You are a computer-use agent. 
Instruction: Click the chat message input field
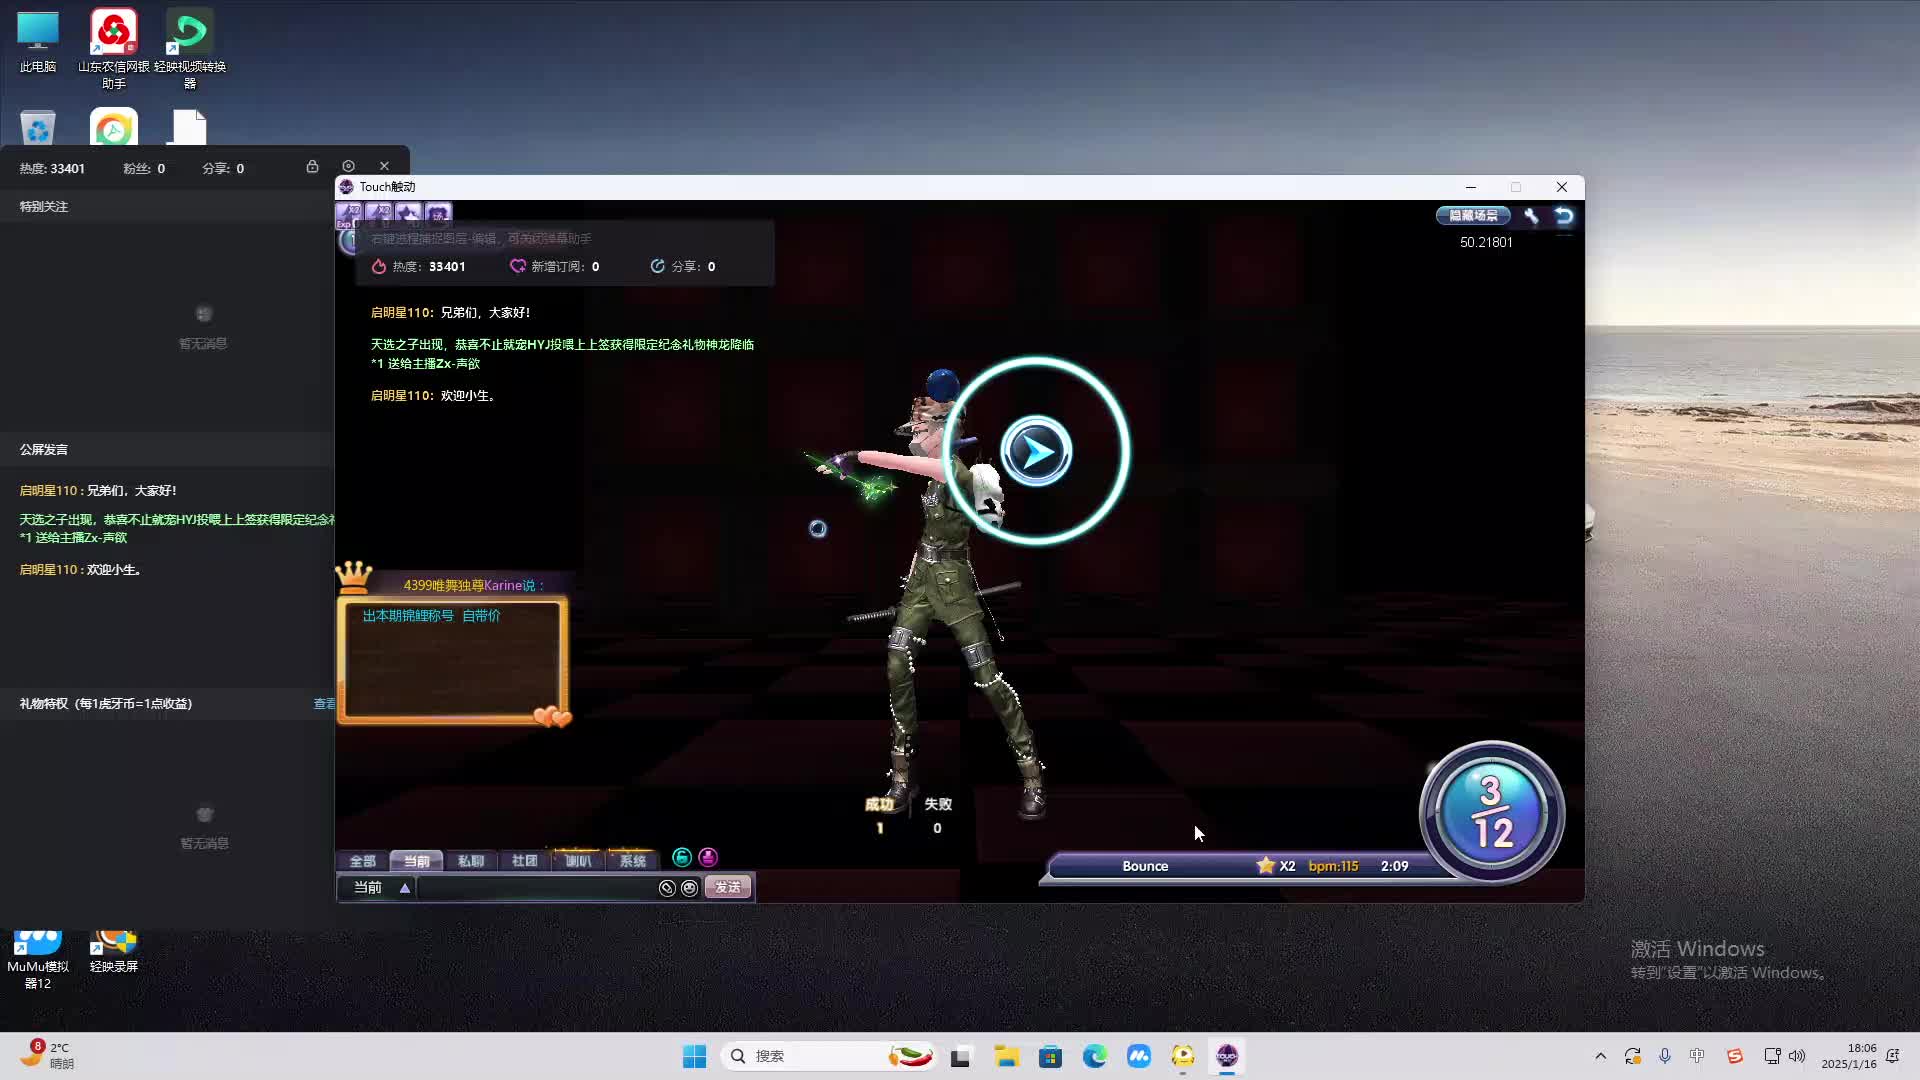pos(535,888)
